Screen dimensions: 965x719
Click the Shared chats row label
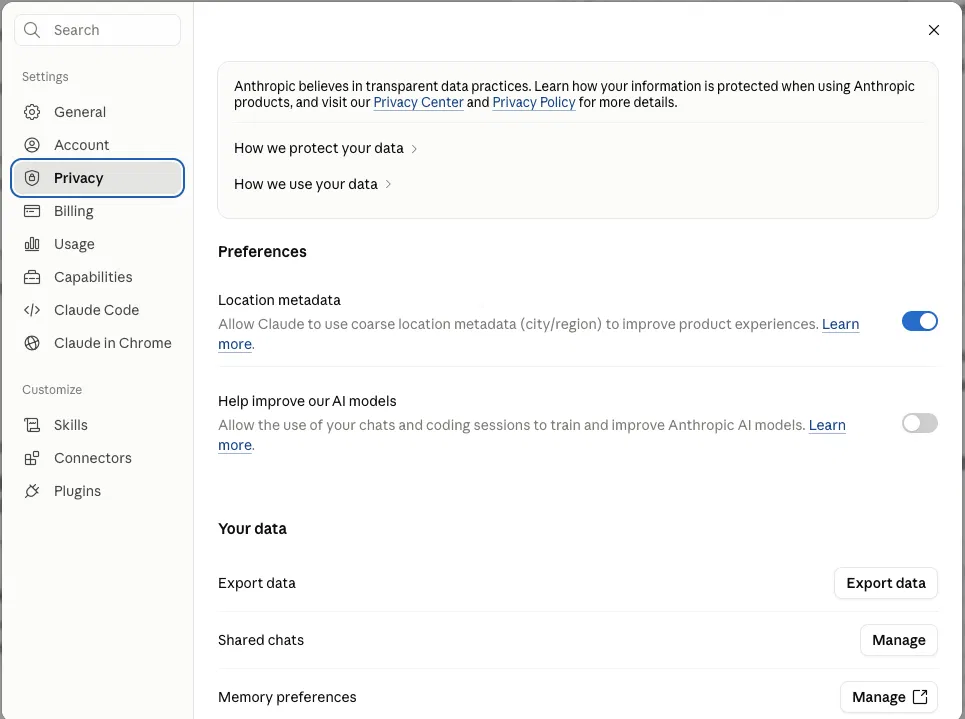(x=261, y=640)
